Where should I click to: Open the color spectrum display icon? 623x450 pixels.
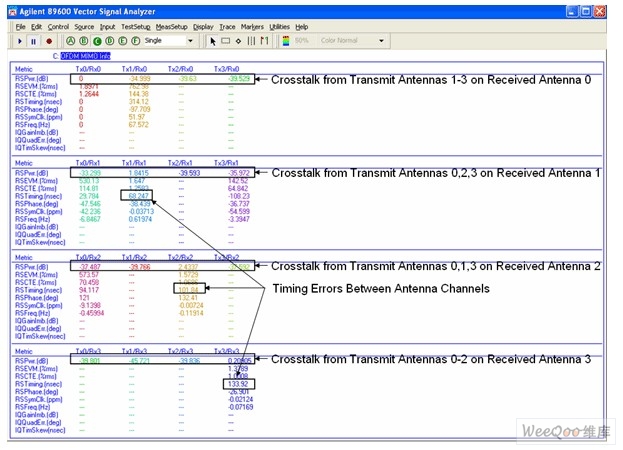(286, 41)
